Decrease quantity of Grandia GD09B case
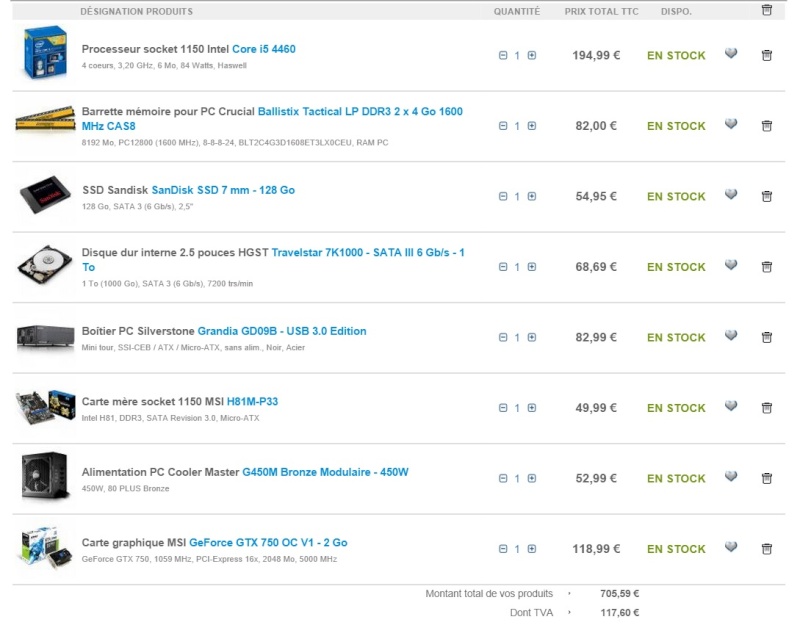This screenshot has width=800, height=625. tap(503, 337)
